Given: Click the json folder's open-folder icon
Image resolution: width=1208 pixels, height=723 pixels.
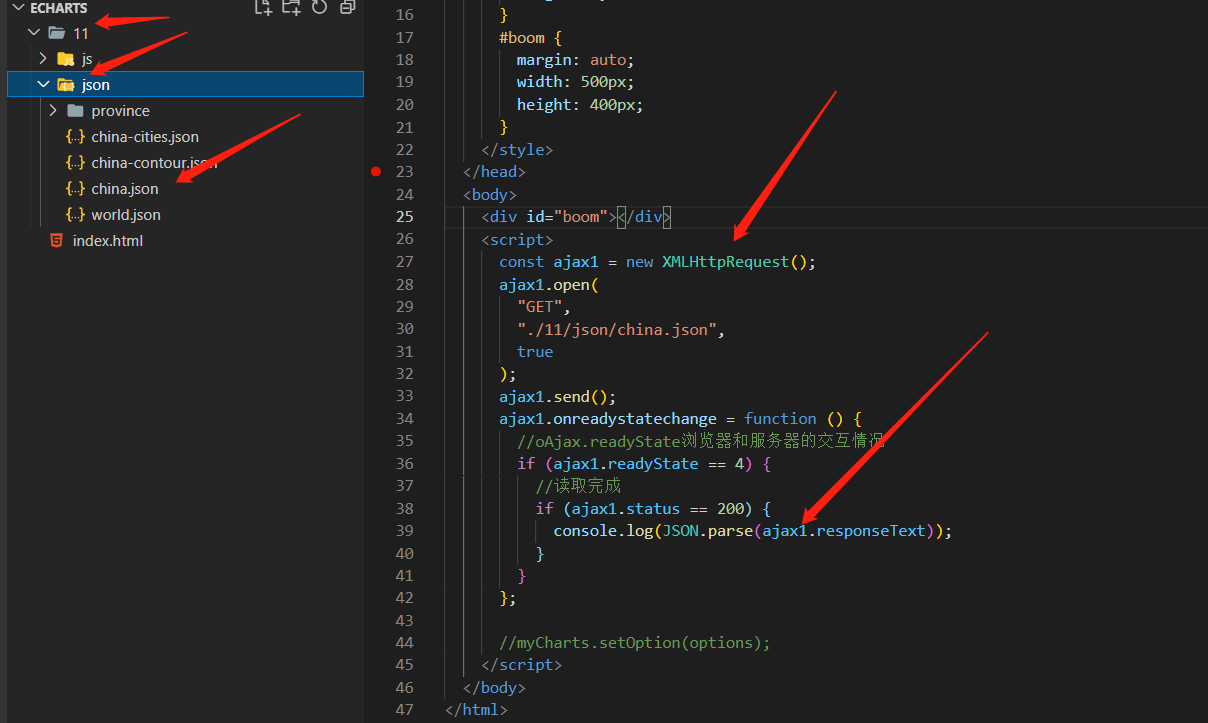Looking at the screenshot, I should pyautogui.click(x=66, y=85).
